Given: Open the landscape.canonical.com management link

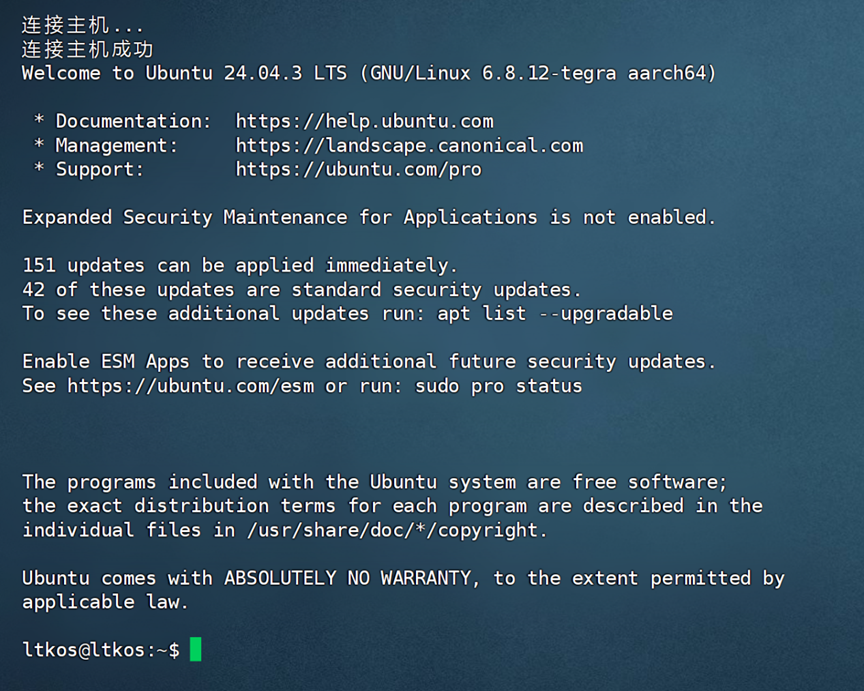Looking at the screenshot, I should (409, 145).
